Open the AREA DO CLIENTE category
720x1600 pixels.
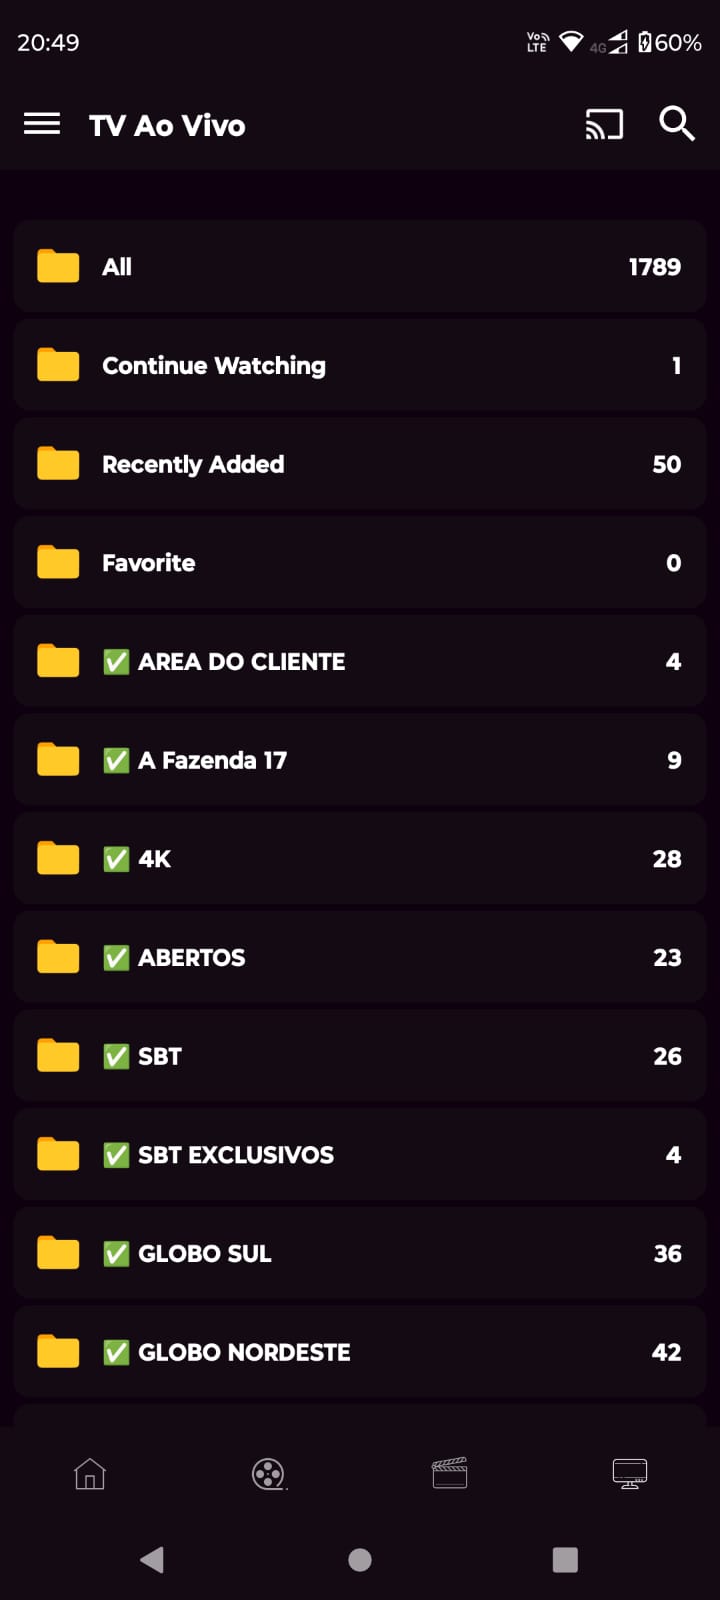click(x=360, y=662)
